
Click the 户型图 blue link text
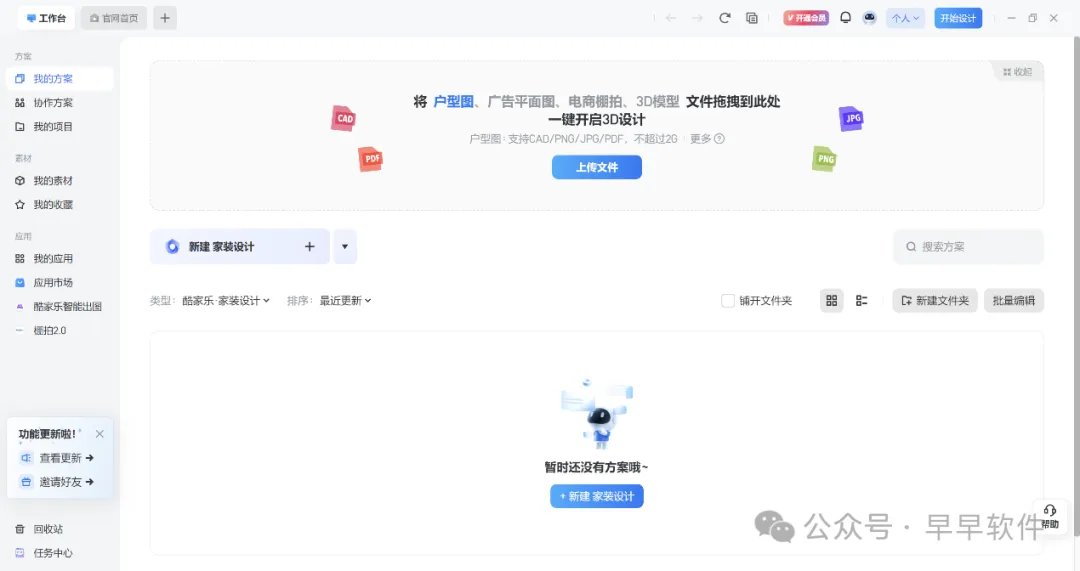tap(453, 101)
